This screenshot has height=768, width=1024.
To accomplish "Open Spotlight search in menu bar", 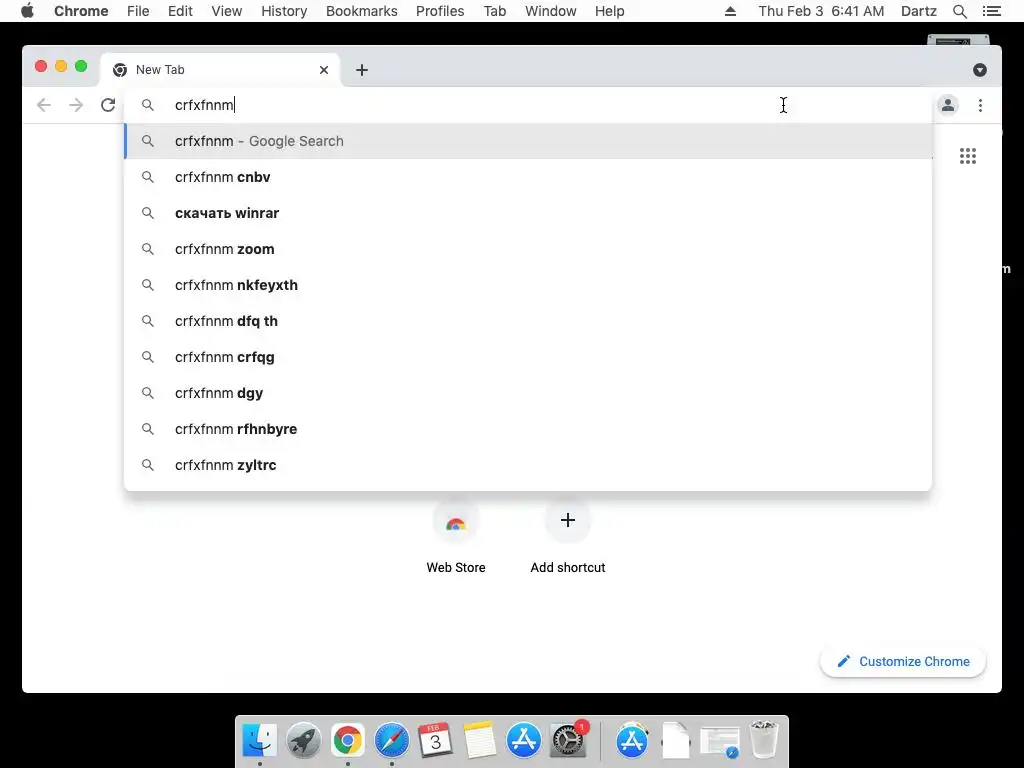I will 959,11.
